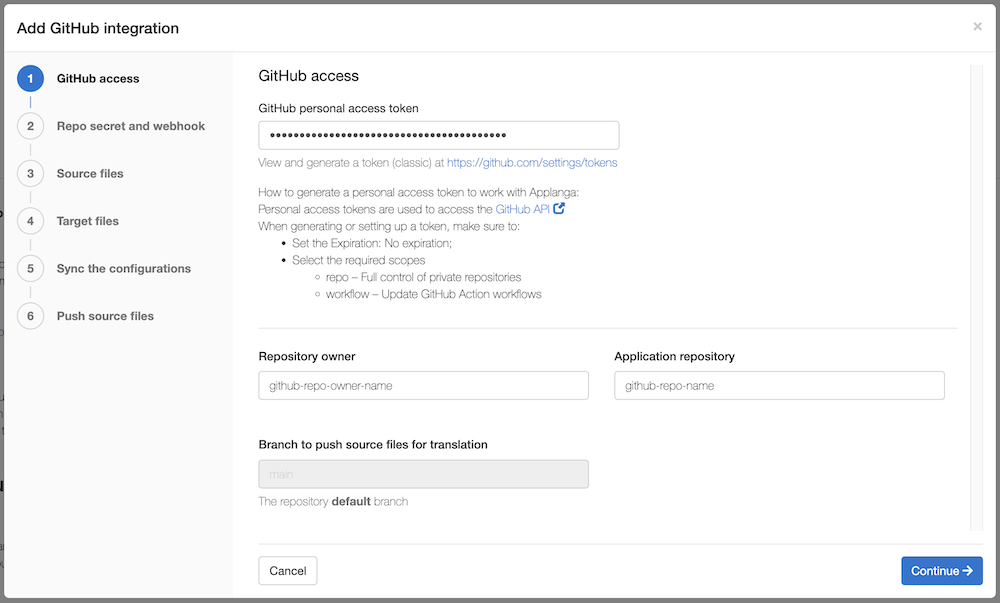Click step 6 circle icon
The width and height of the screenshot is (1000, 603).
31,316
